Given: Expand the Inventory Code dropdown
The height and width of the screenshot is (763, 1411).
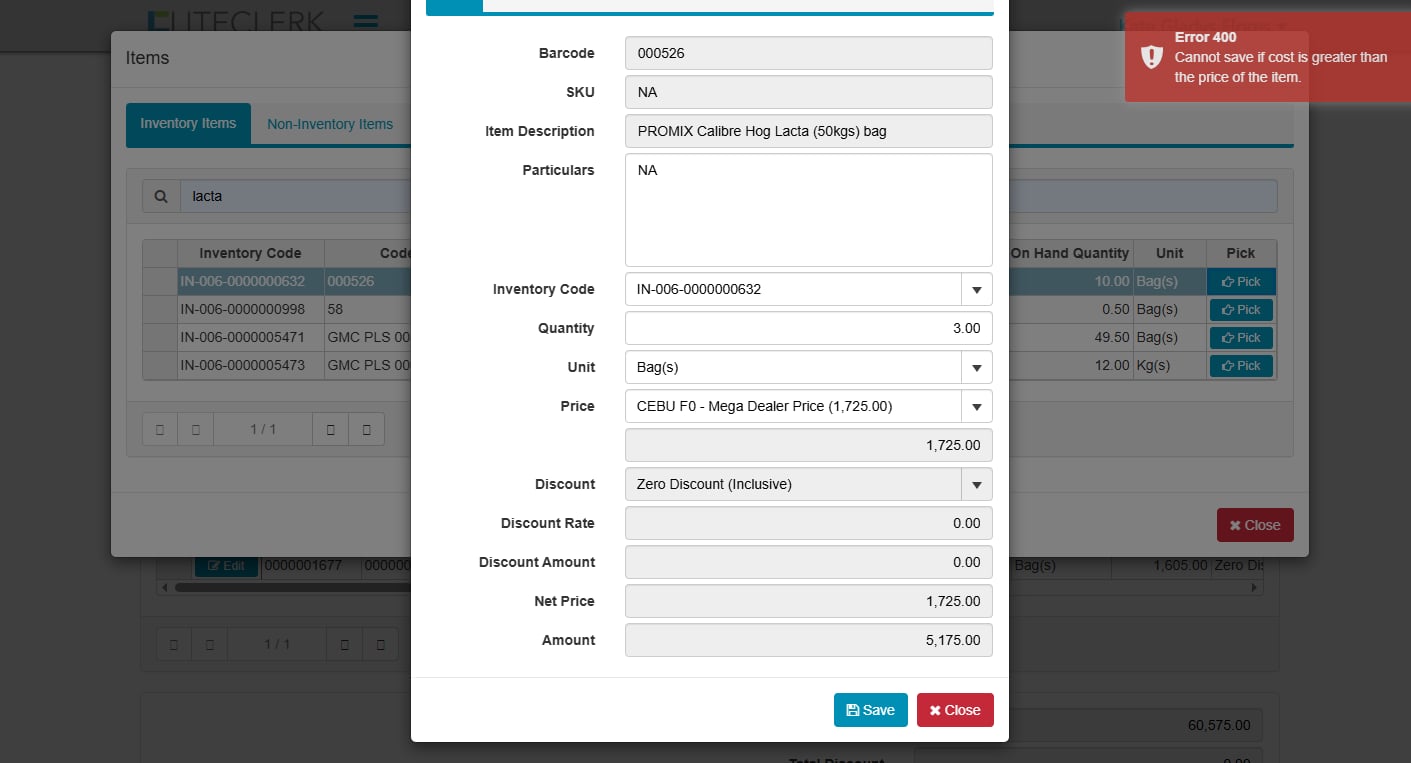Looking at the screenshot, I should (x=976, y=290).
